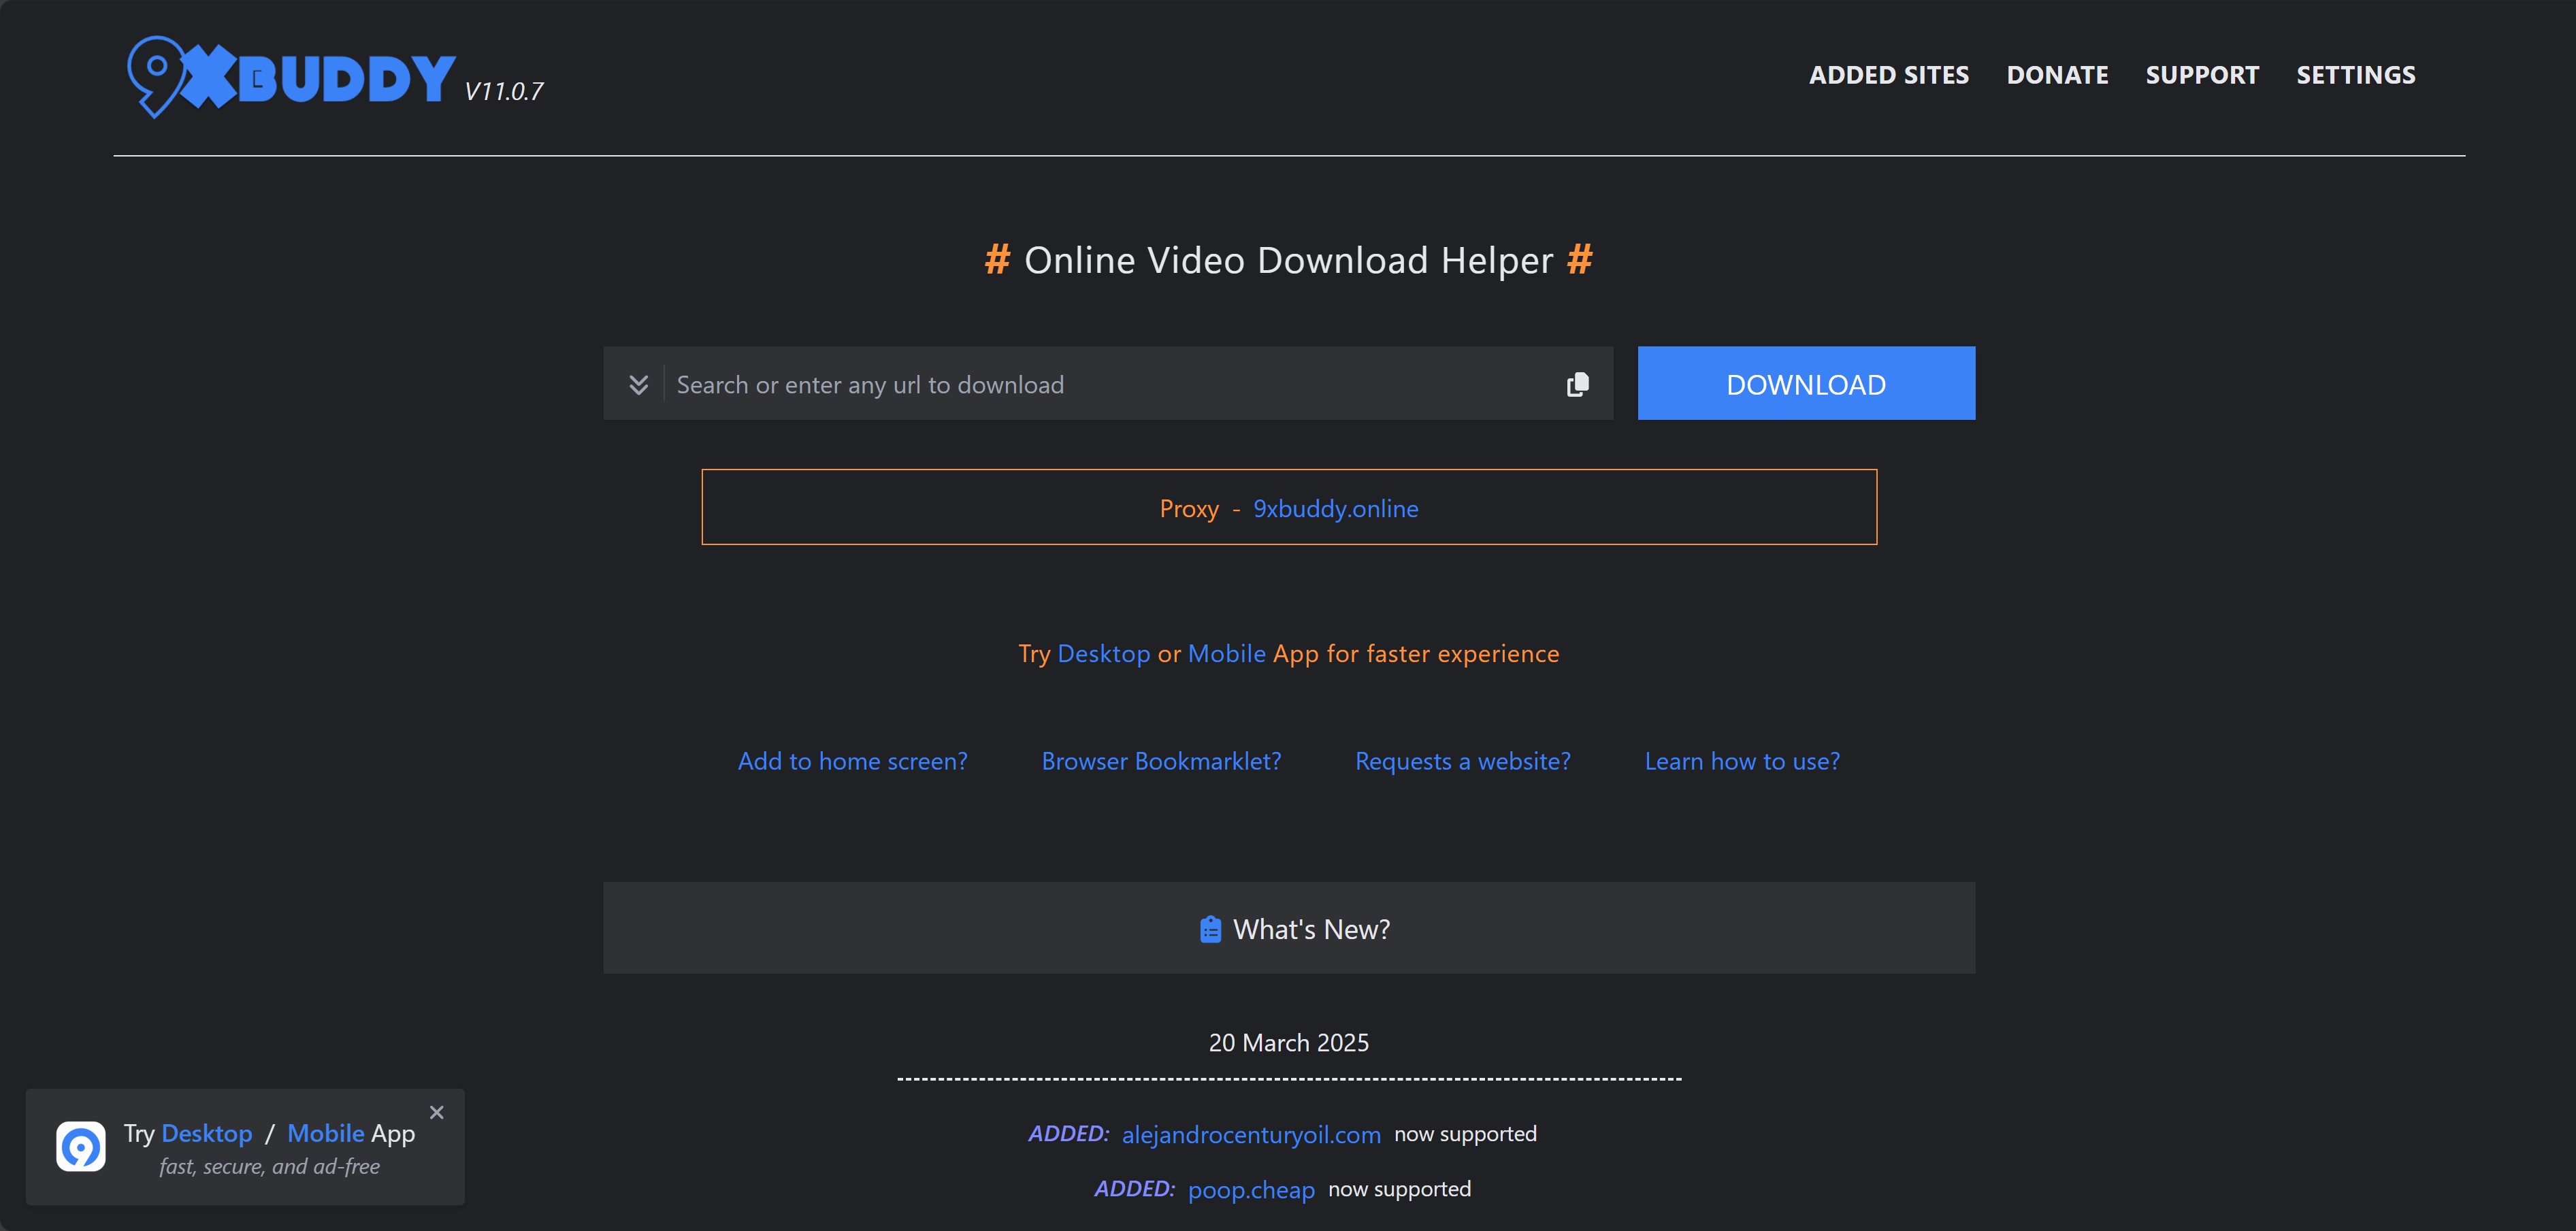Click the clipboard icon next to What's New
The height and width of the screenshot is (1231, 2576).
tap(1210, 929)
